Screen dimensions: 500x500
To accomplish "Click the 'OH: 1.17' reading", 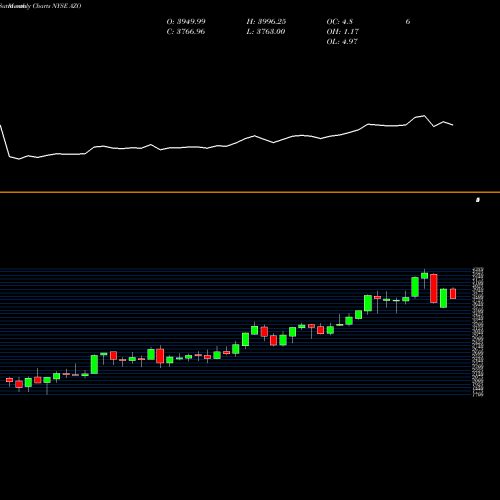I will (x=342, y=32).
